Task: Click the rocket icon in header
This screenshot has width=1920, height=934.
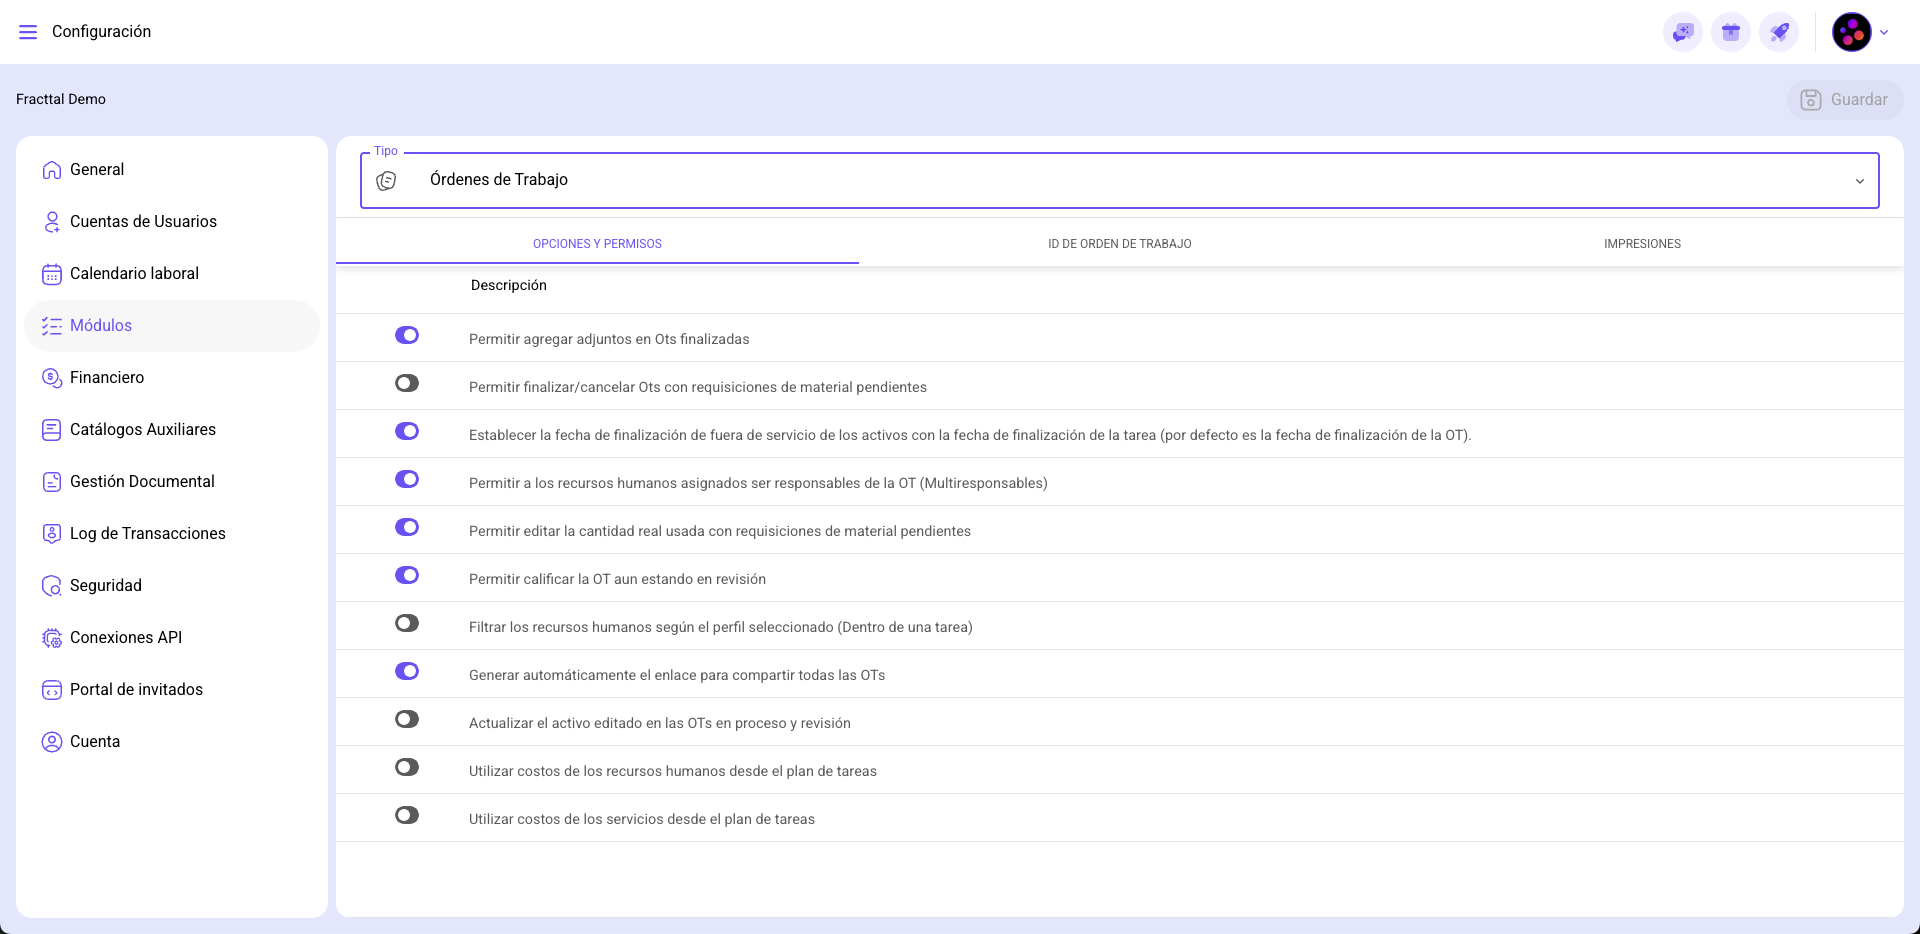Action: (1779, 32)
